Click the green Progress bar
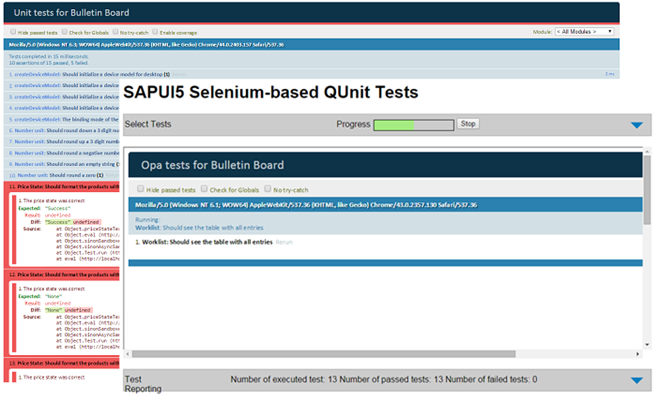This screenshot has height=402, width=660. (x=412, y=124)
